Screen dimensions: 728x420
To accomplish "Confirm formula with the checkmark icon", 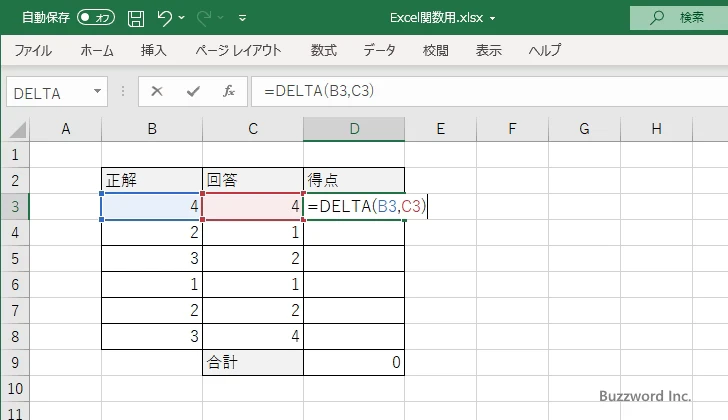I will (x=192, y=92).
